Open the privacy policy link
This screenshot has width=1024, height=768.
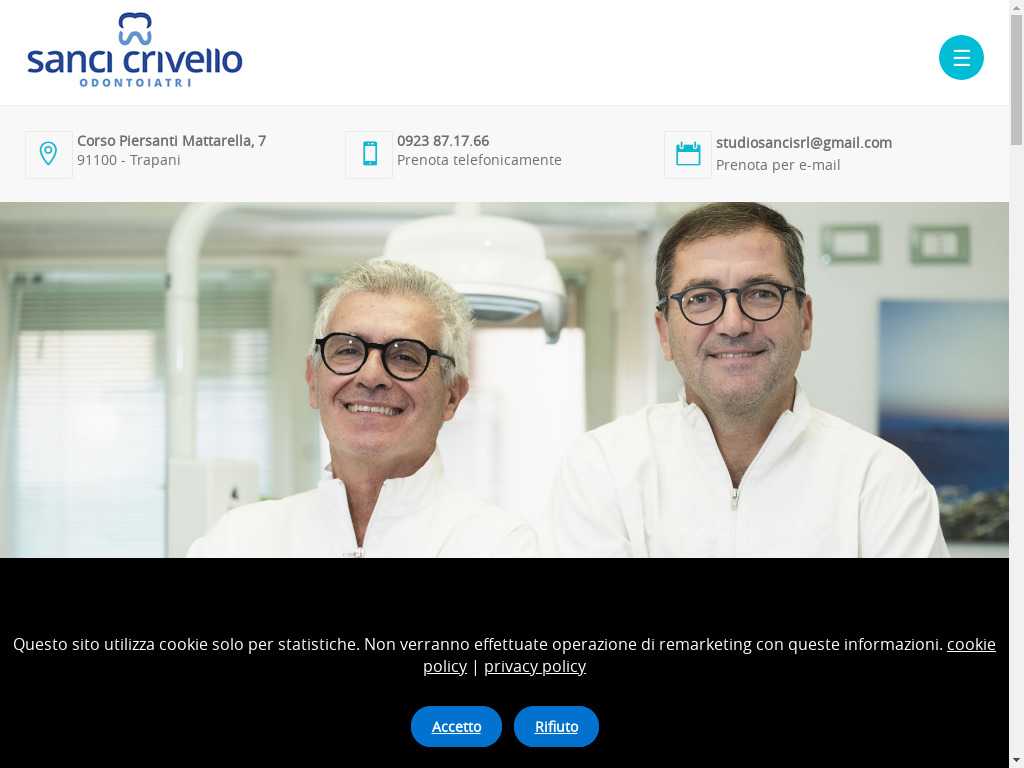point(534,666)
